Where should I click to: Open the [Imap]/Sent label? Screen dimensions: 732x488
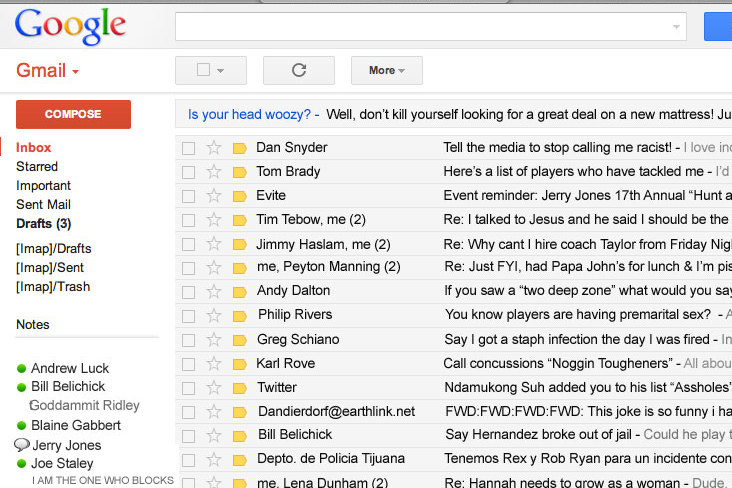[50, 268]
